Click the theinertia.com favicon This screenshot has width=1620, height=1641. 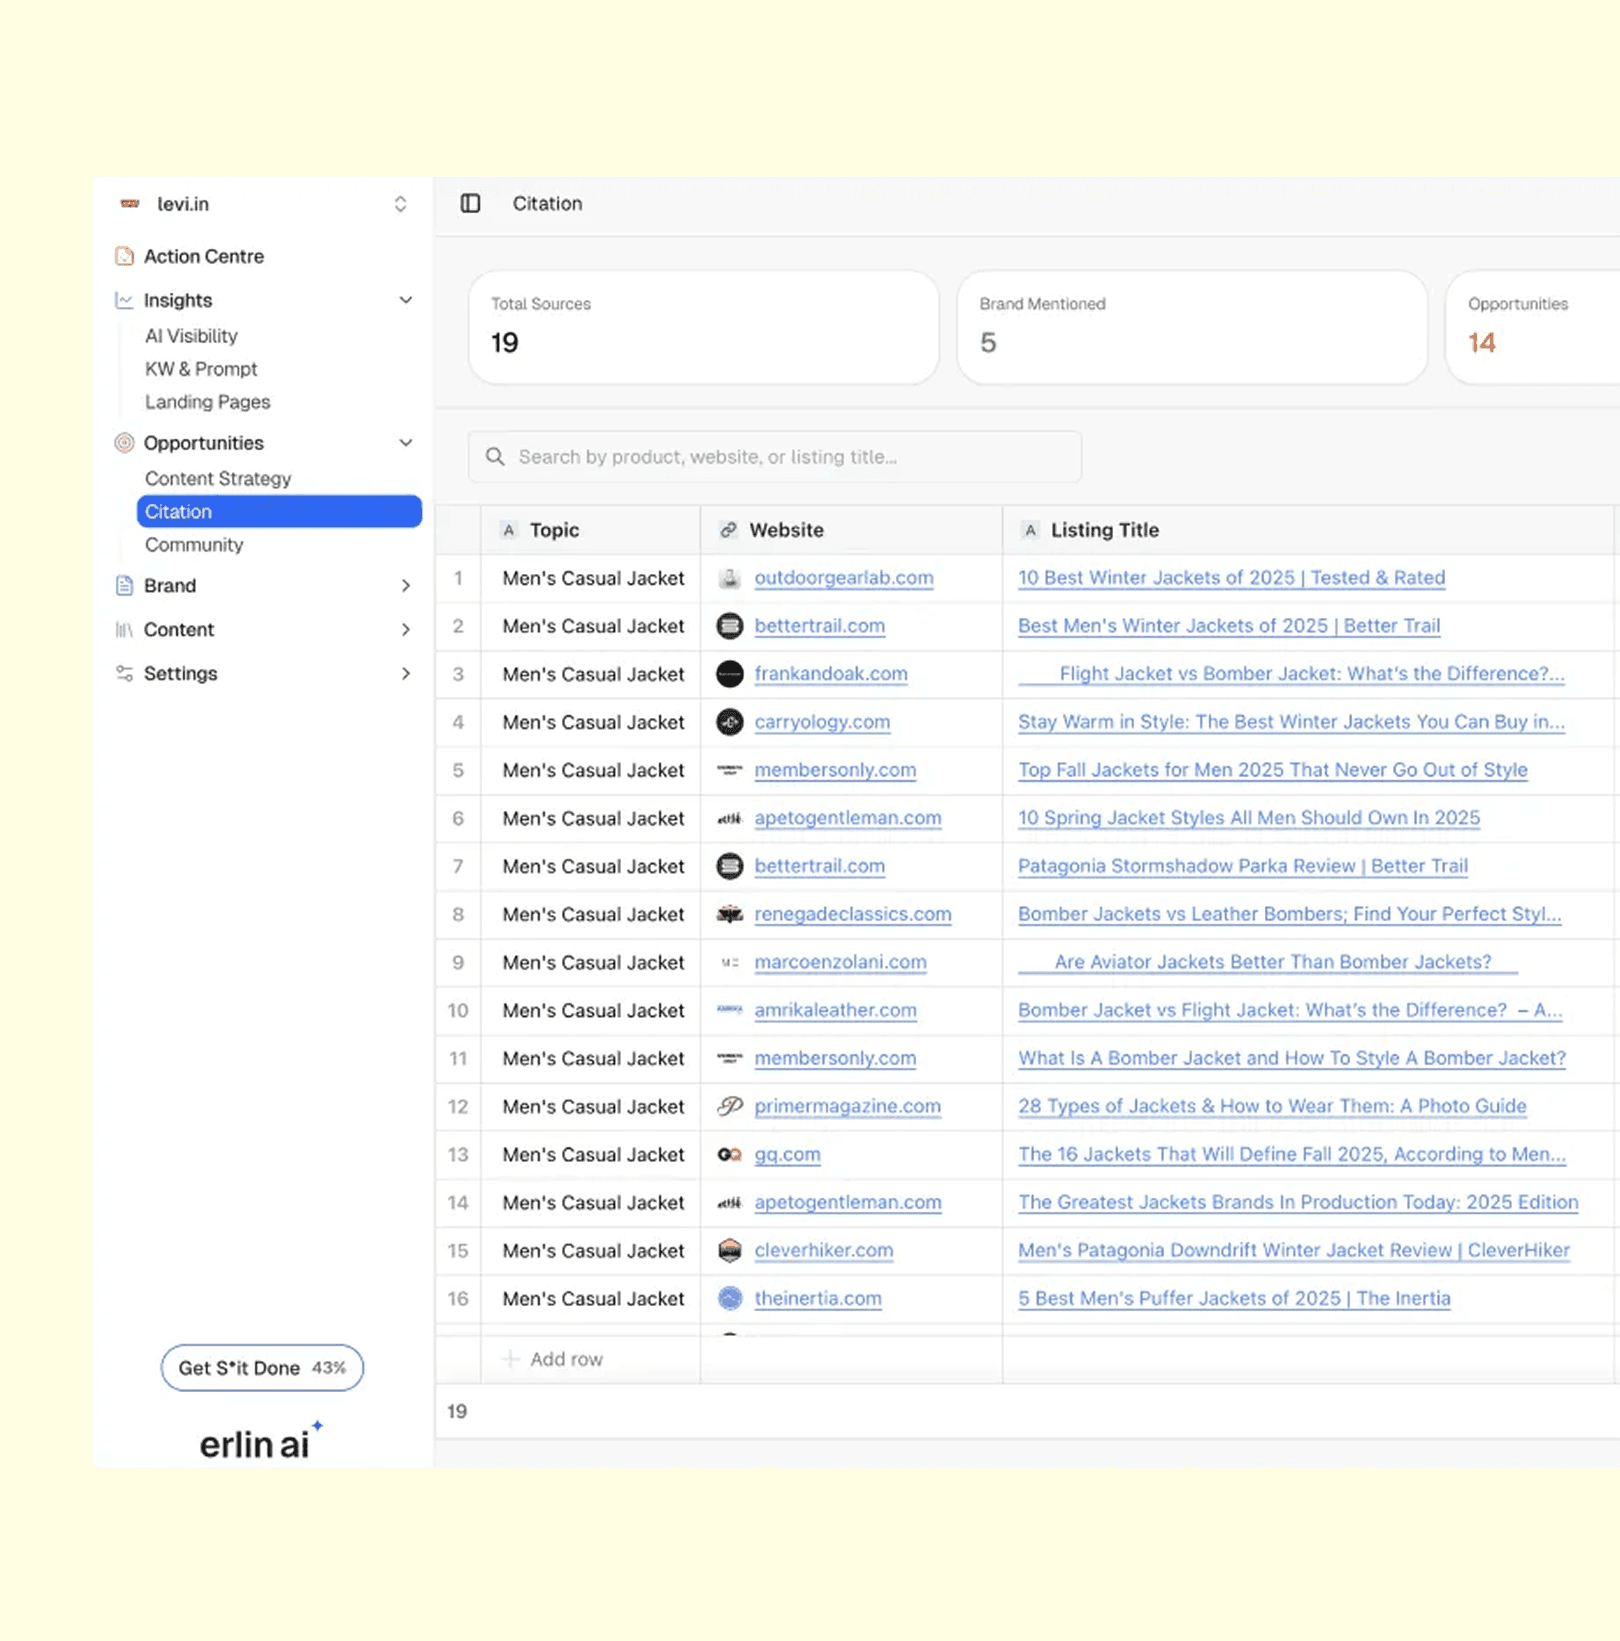[x=730, y=1298]
